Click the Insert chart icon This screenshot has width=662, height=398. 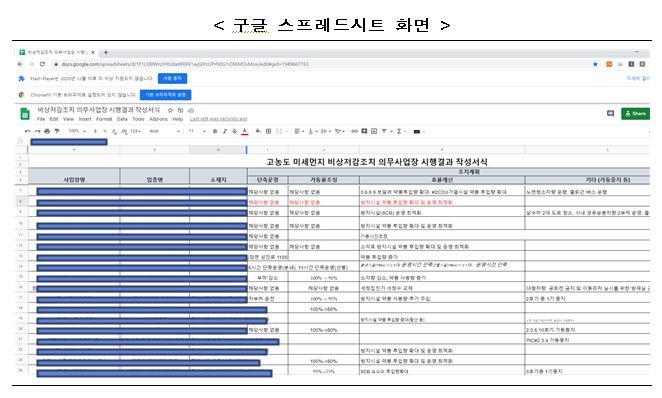(x=374, y=131)
